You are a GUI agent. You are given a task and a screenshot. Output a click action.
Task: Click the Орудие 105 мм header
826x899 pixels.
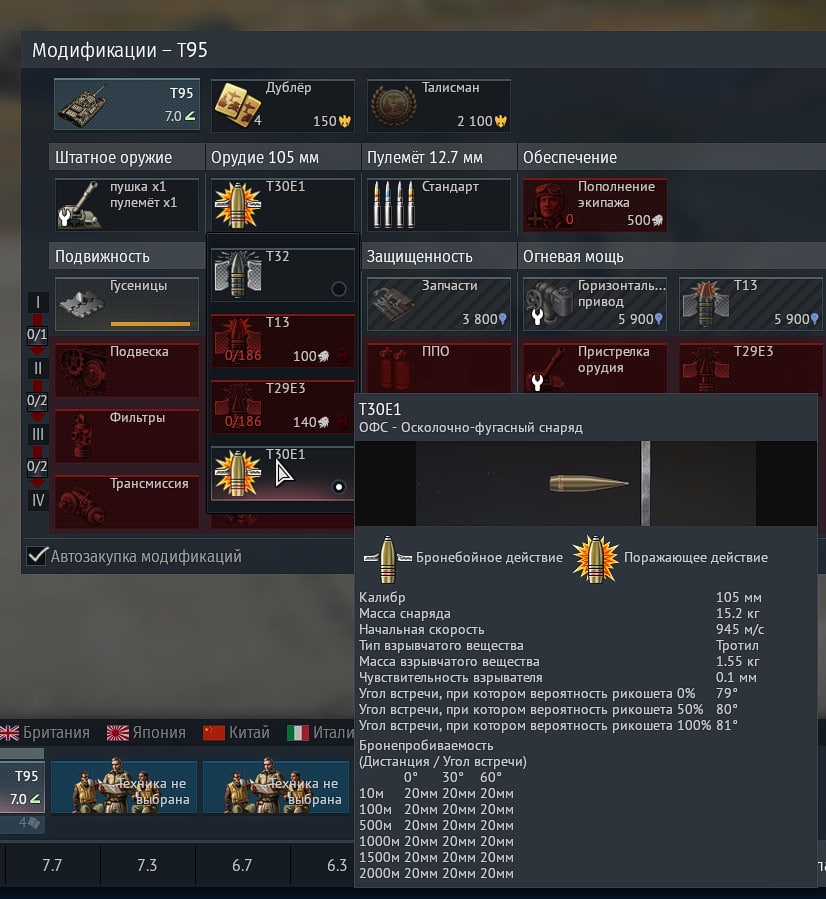point(283,157)
